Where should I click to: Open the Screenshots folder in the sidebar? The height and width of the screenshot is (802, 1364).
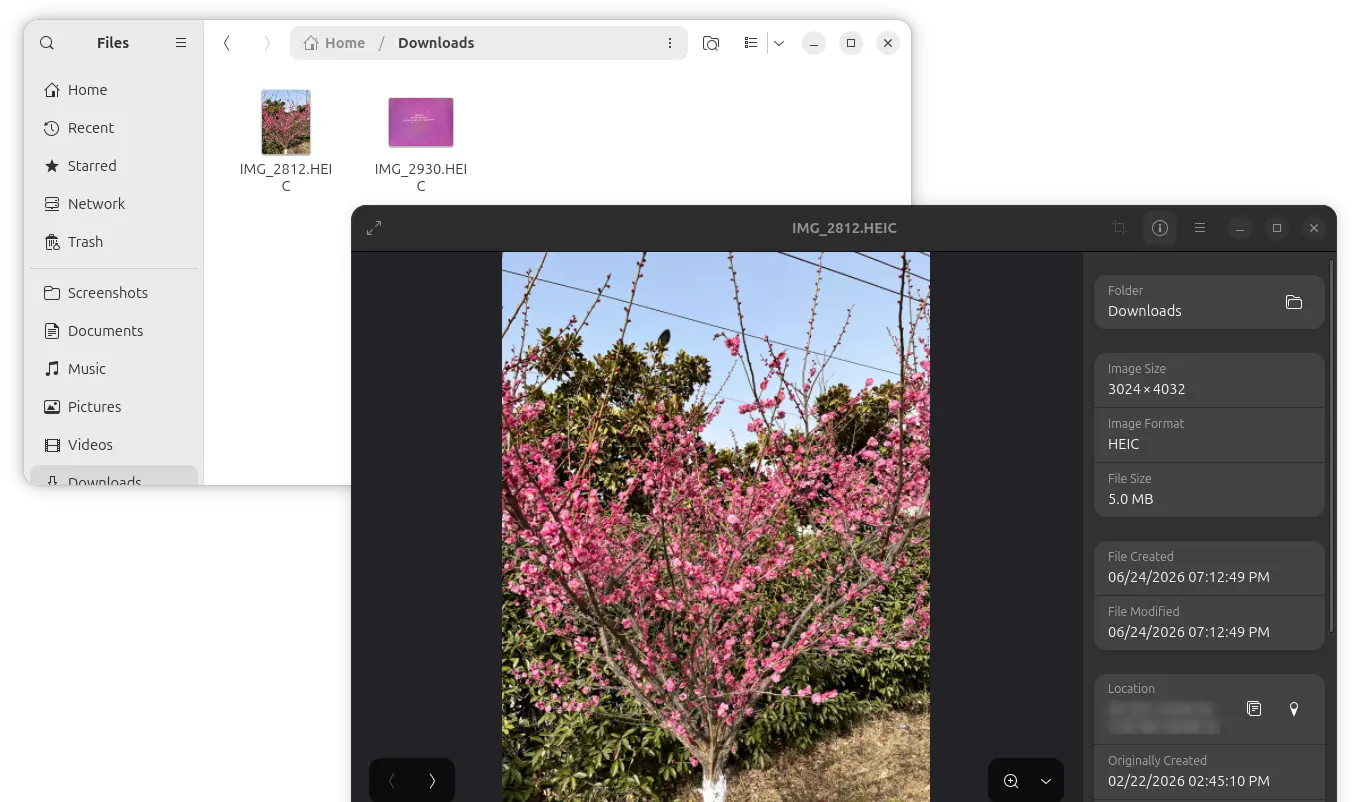[x=114, y=293]
